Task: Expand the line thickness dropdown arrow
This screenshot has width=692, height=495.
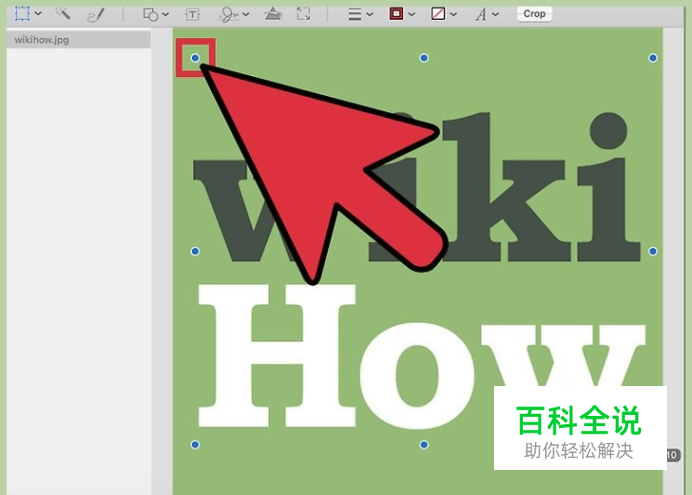Action: click(x=370, y=14)
